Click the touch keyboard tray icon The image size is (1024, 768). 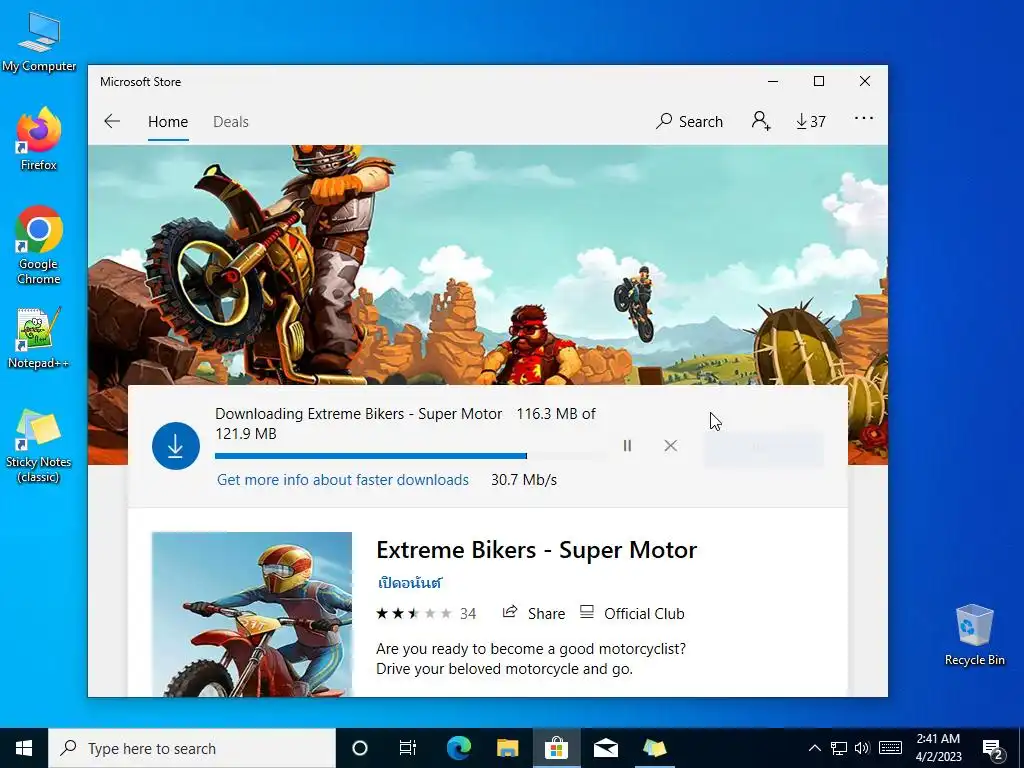pos(890,748)
